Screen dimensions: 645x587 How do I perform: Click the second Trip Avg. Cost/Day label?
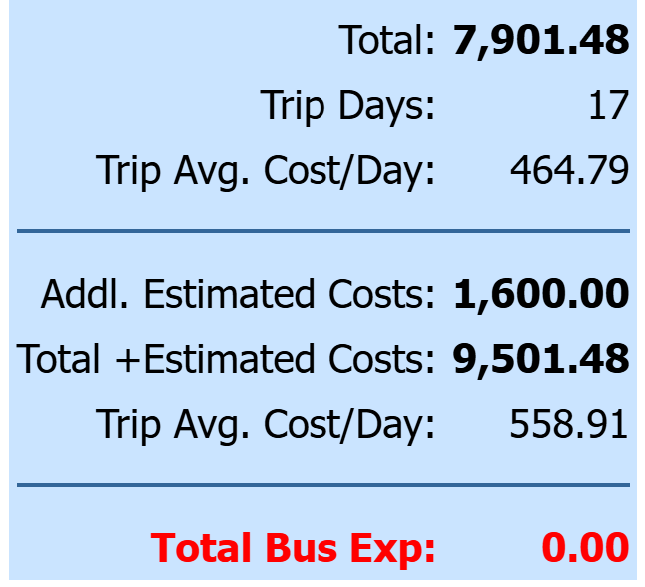click(x=265, y=425)
